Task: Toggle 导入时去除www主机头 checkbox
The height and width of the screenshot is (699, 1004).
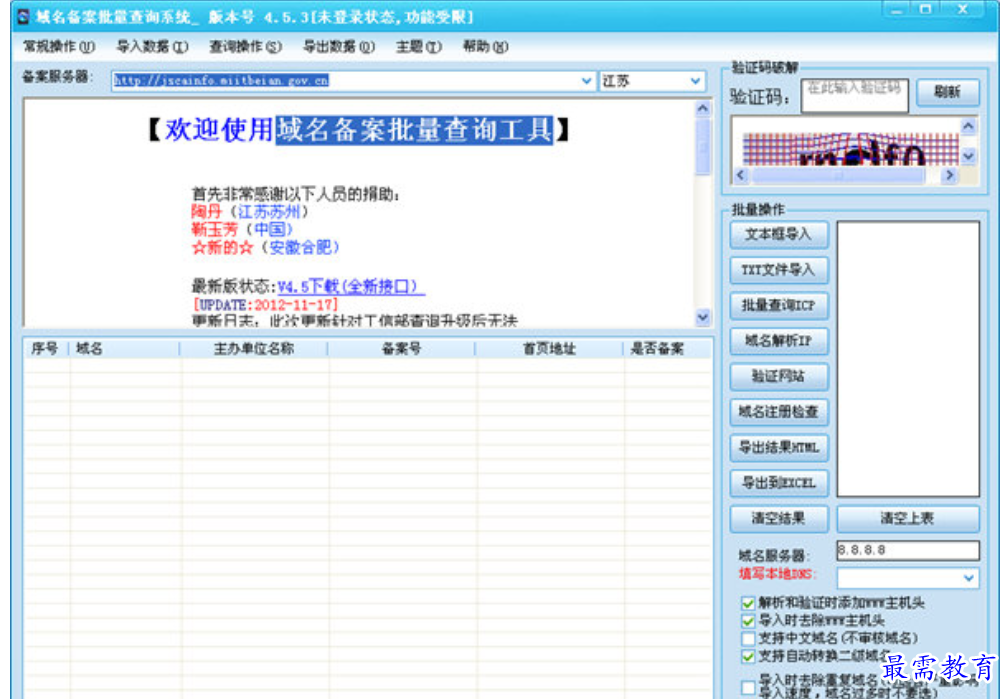Action: point(748,620)
